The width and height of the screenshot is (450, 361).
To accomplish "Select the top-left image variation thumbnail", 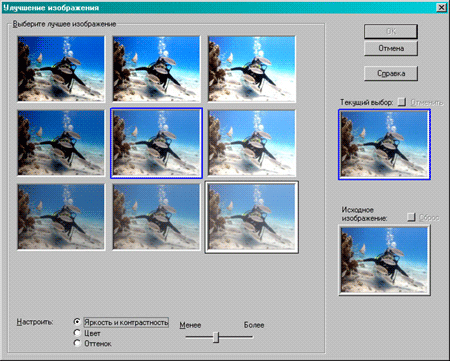I will [61, 69].
